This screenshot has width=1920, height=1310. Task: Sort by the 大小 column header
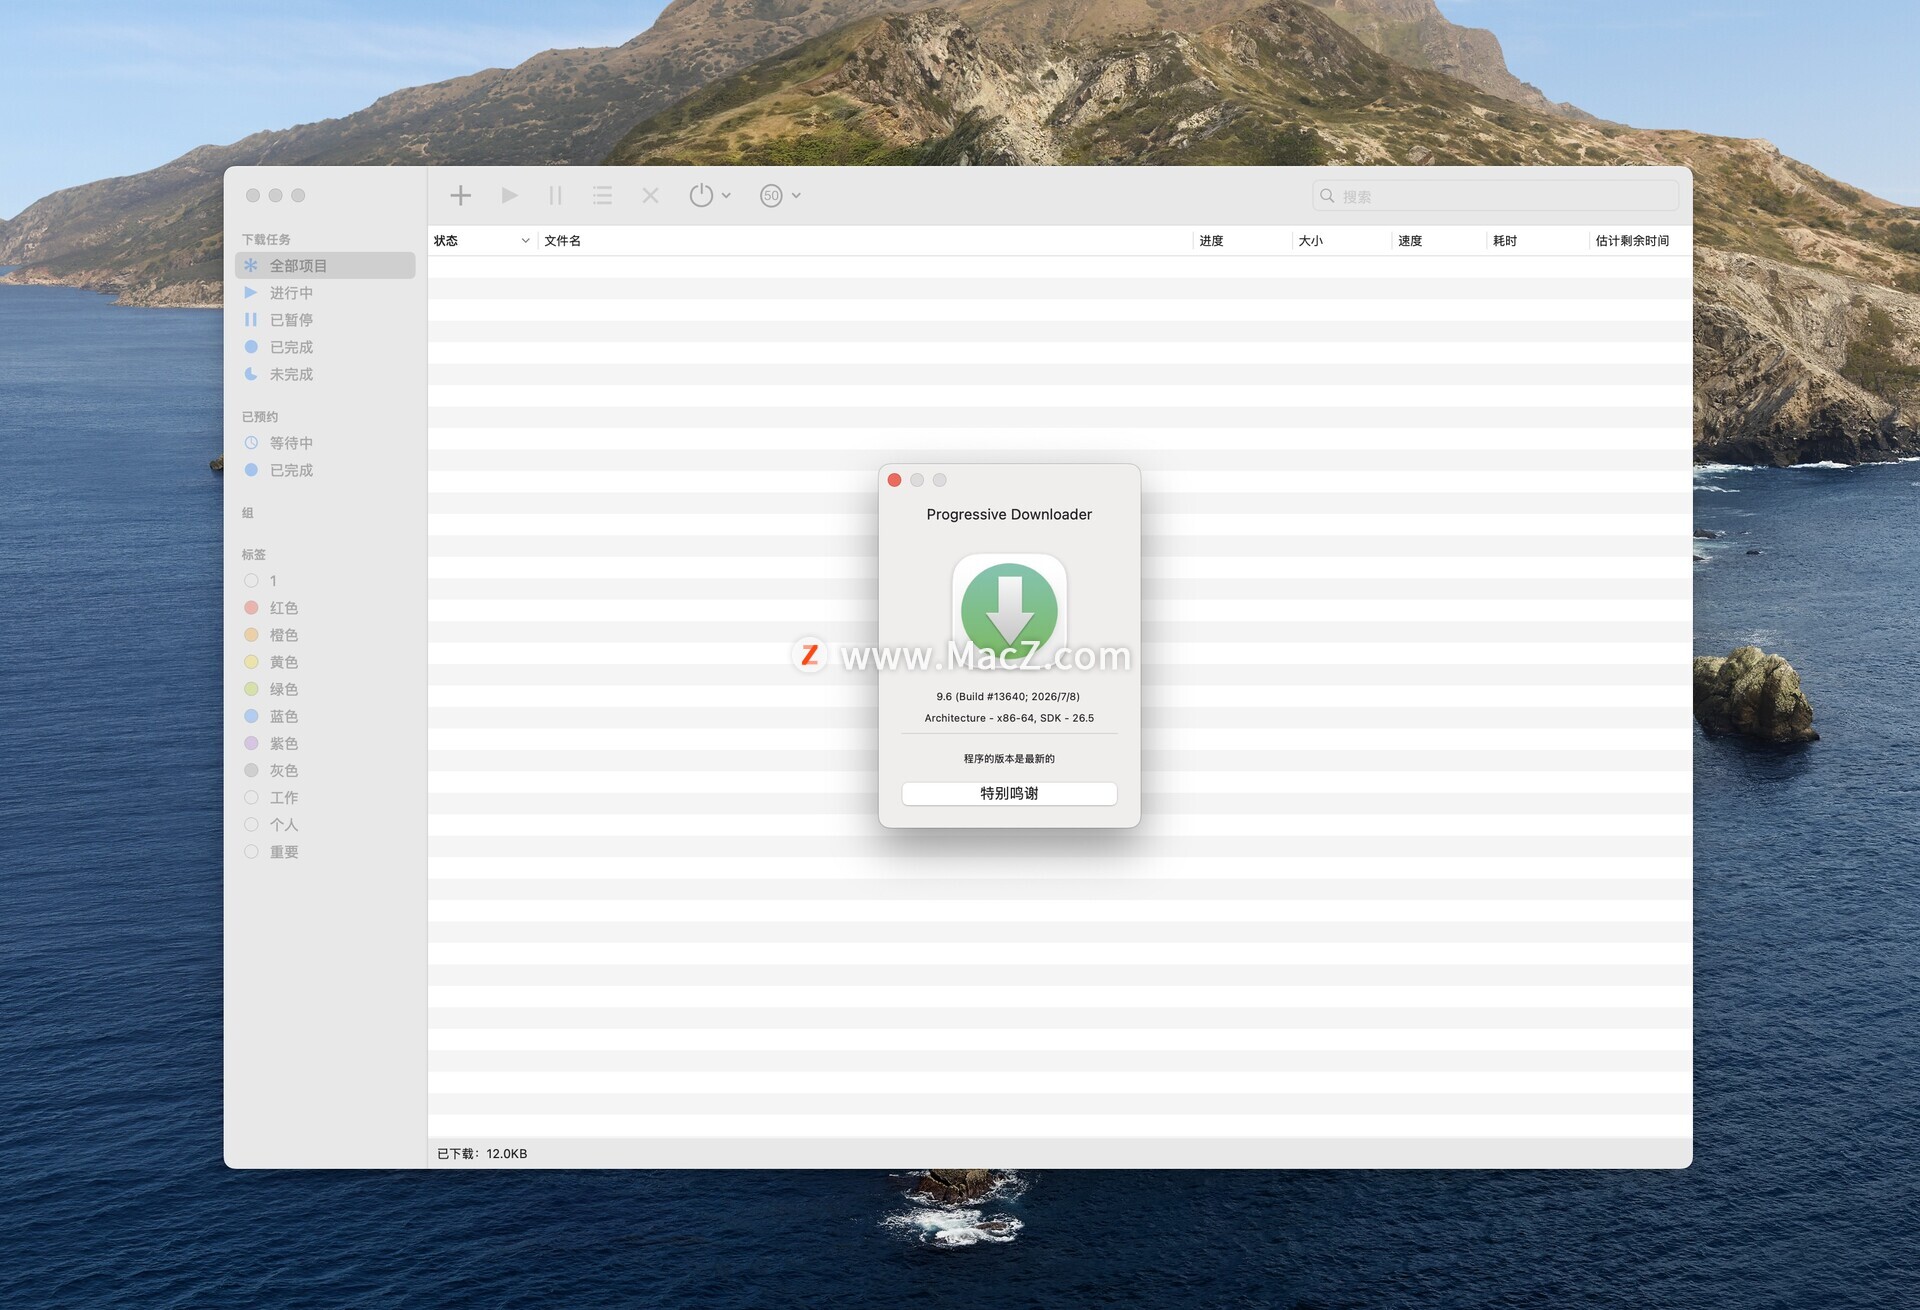click(x=1342, y=241)
